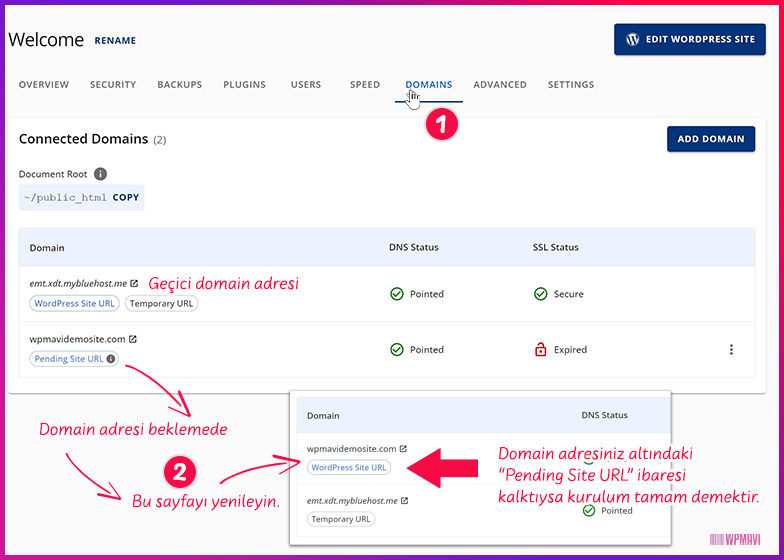Open the Plugins tab
This screenshot has width=784, height=560.
[x=244, y=85]
